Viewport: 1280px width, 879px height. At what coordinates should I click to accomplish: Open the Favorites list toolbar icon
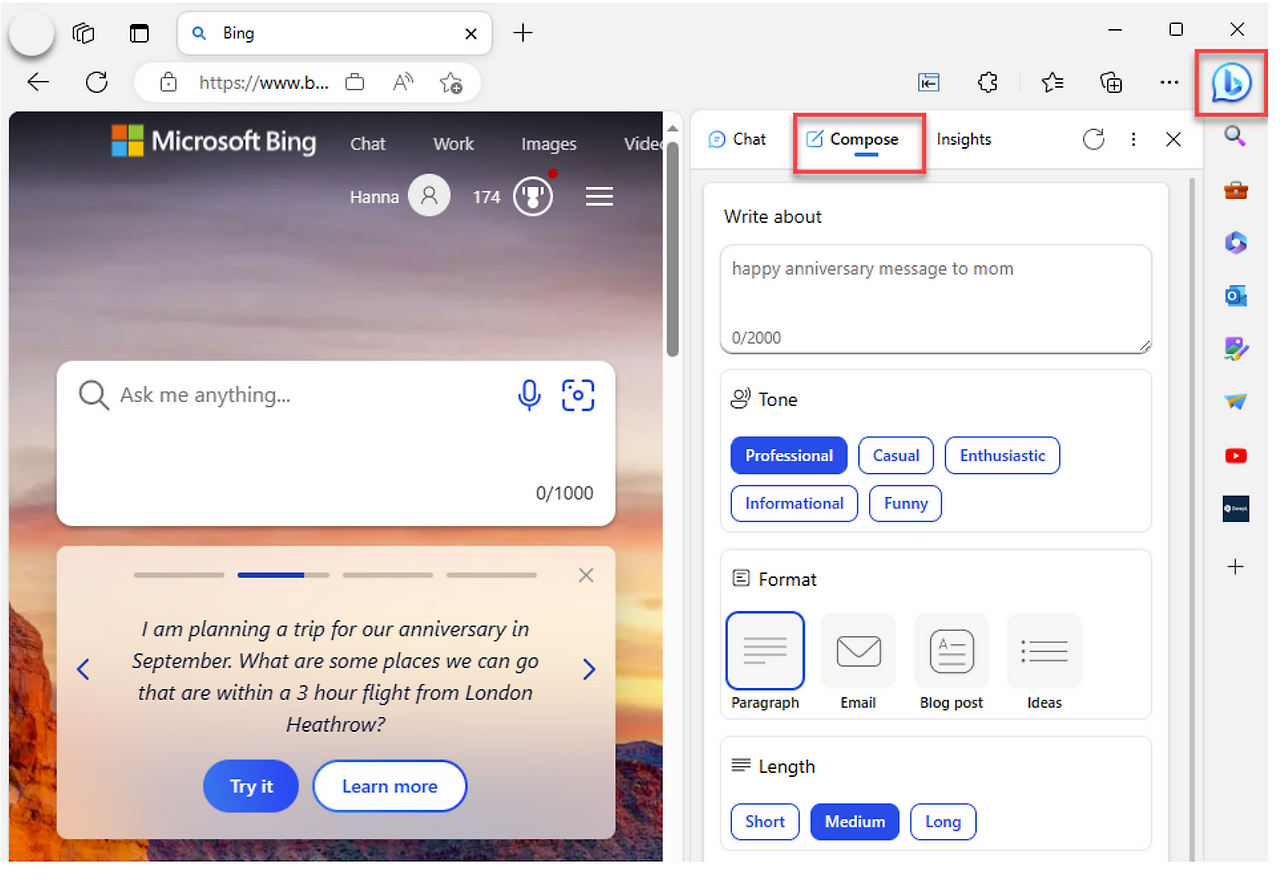point(1052,83)
